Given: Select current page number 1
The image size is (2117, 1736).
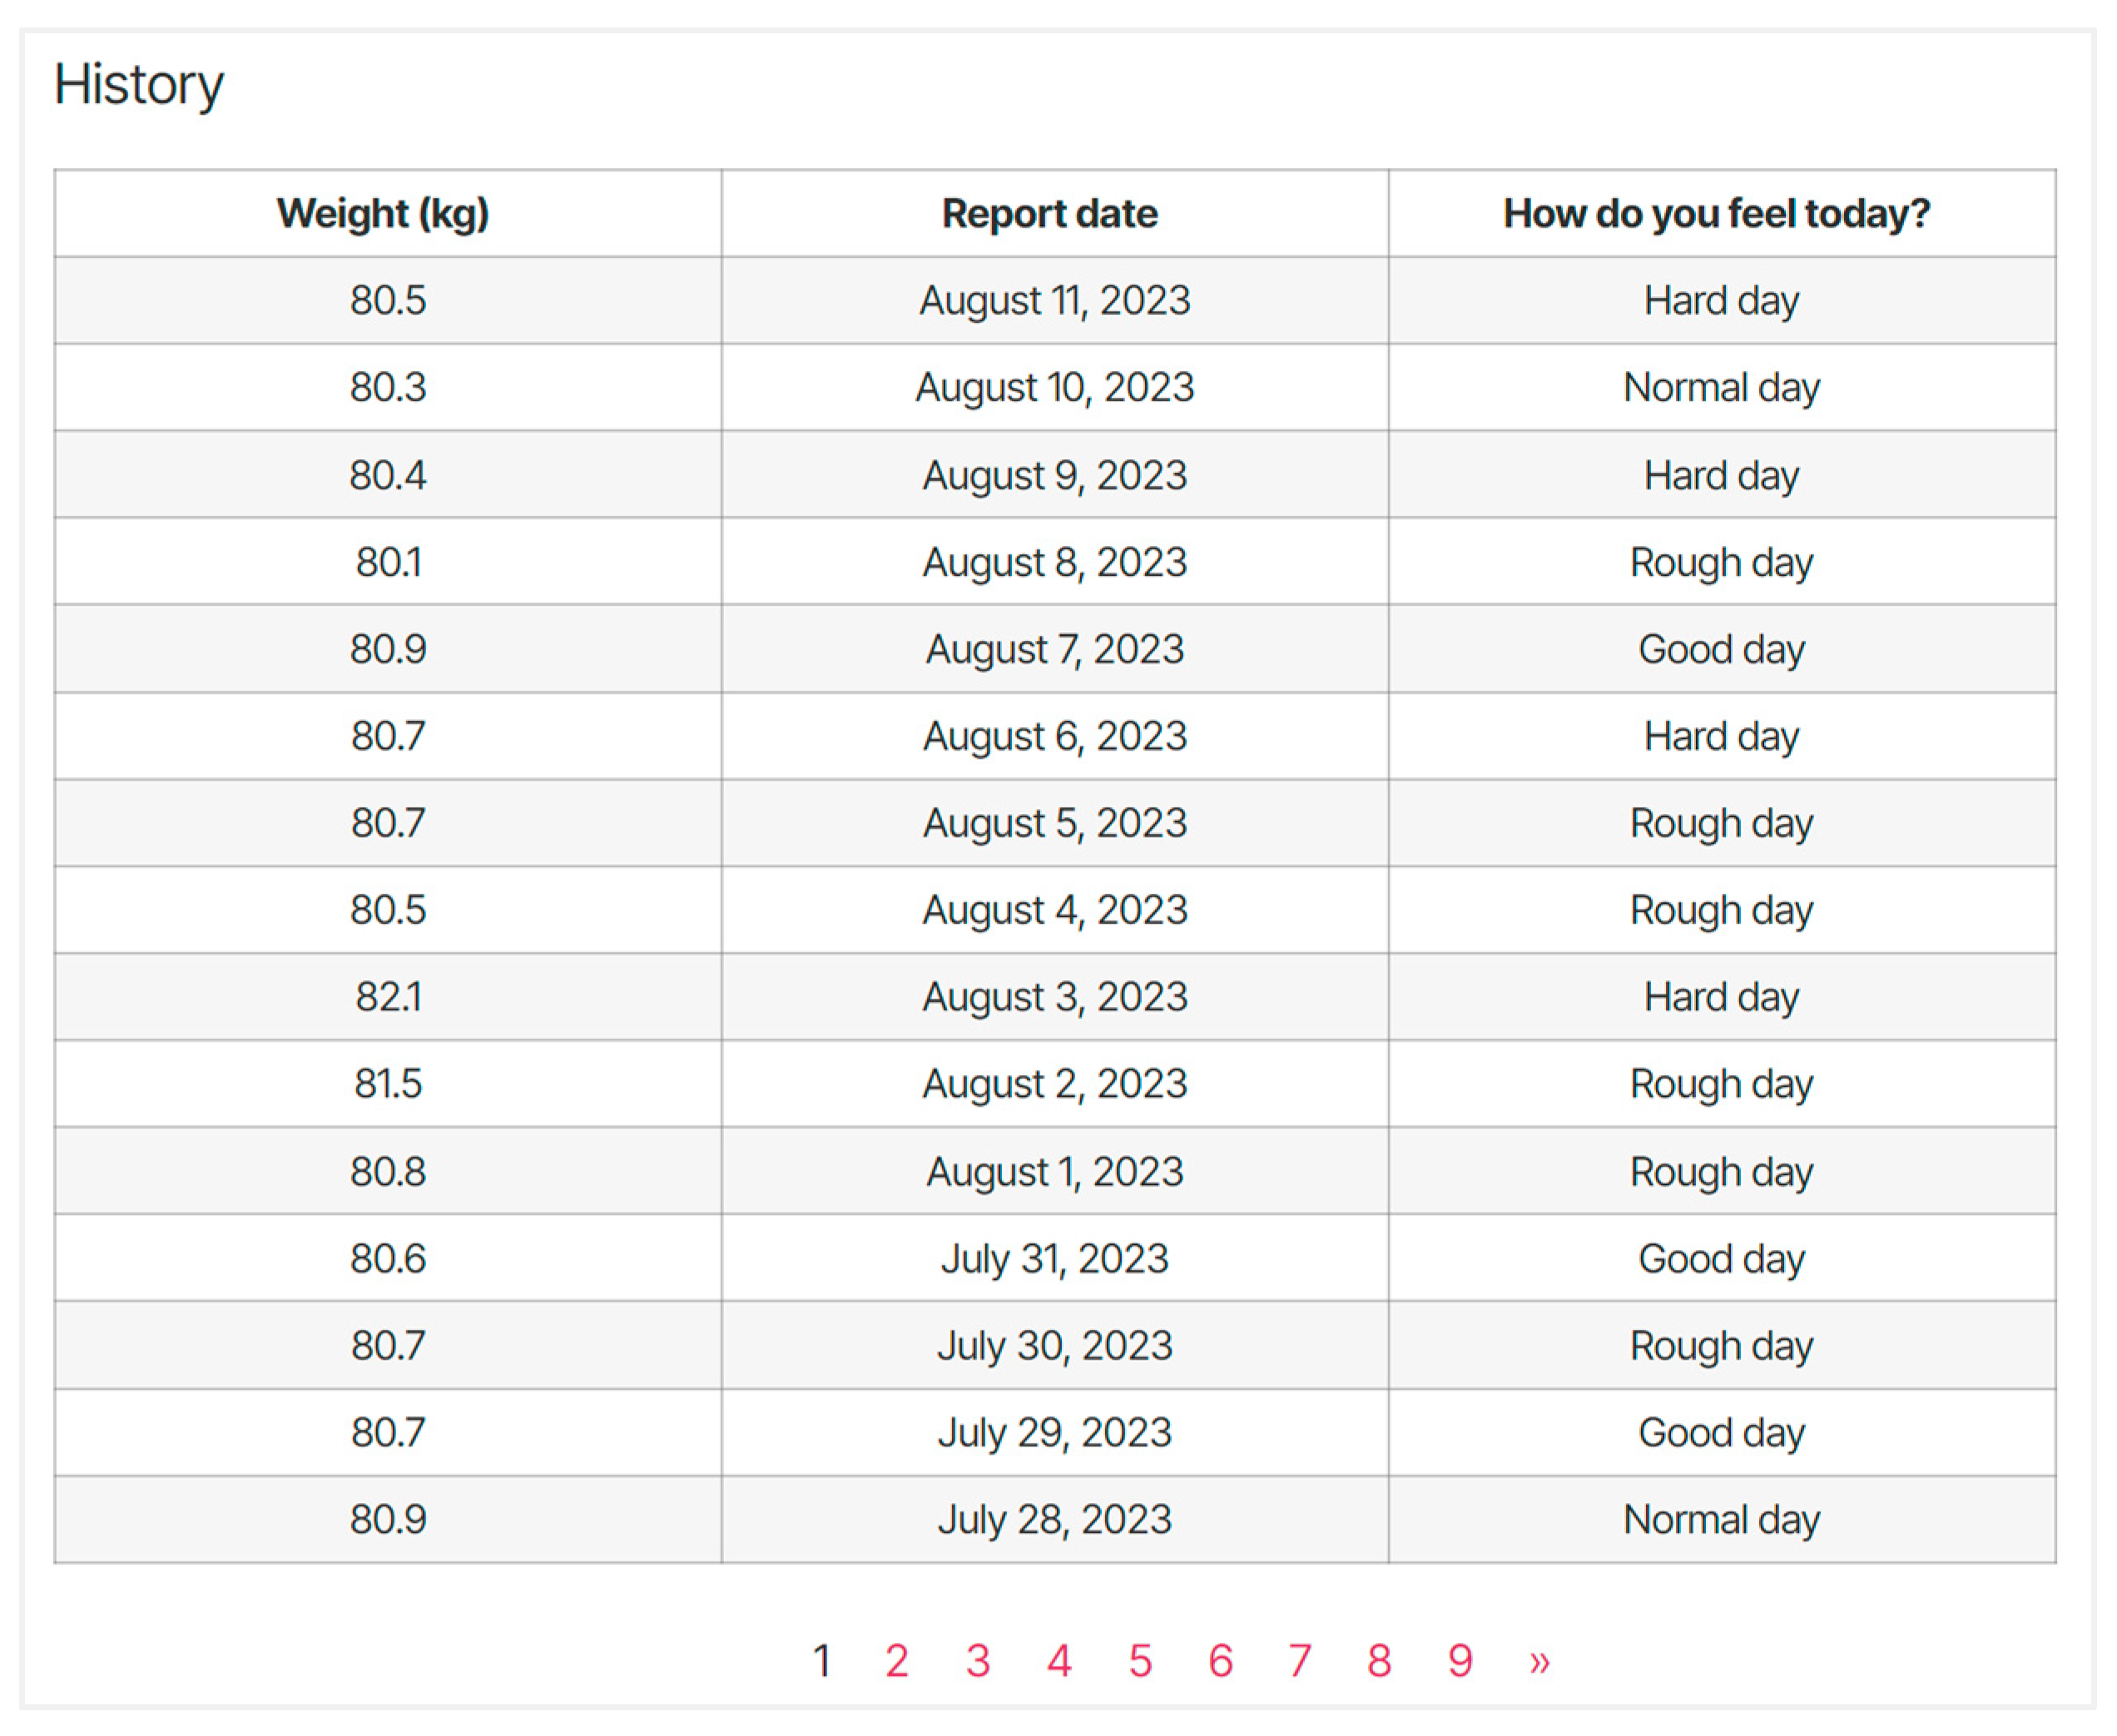Looking at the screenshot, I should tap(822, 1661).
